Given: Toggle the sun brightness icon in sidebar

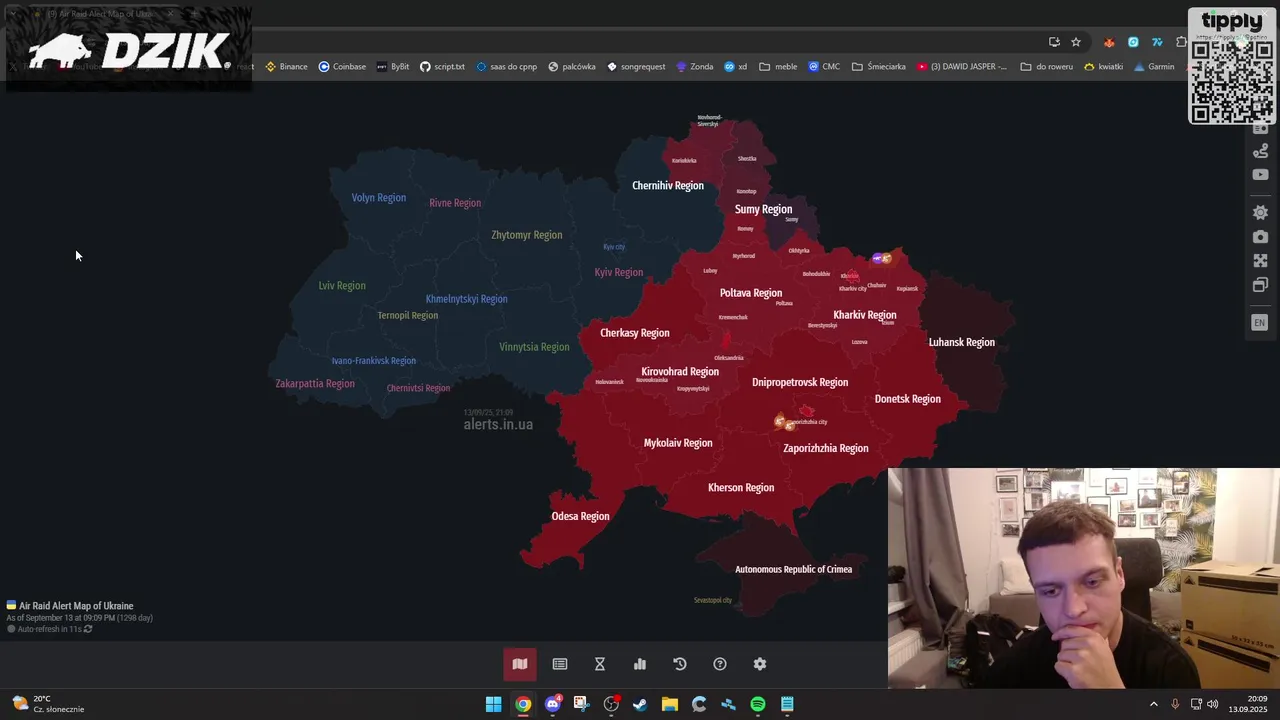Looking at the screenshot, I should click(x=1260, y=212).
